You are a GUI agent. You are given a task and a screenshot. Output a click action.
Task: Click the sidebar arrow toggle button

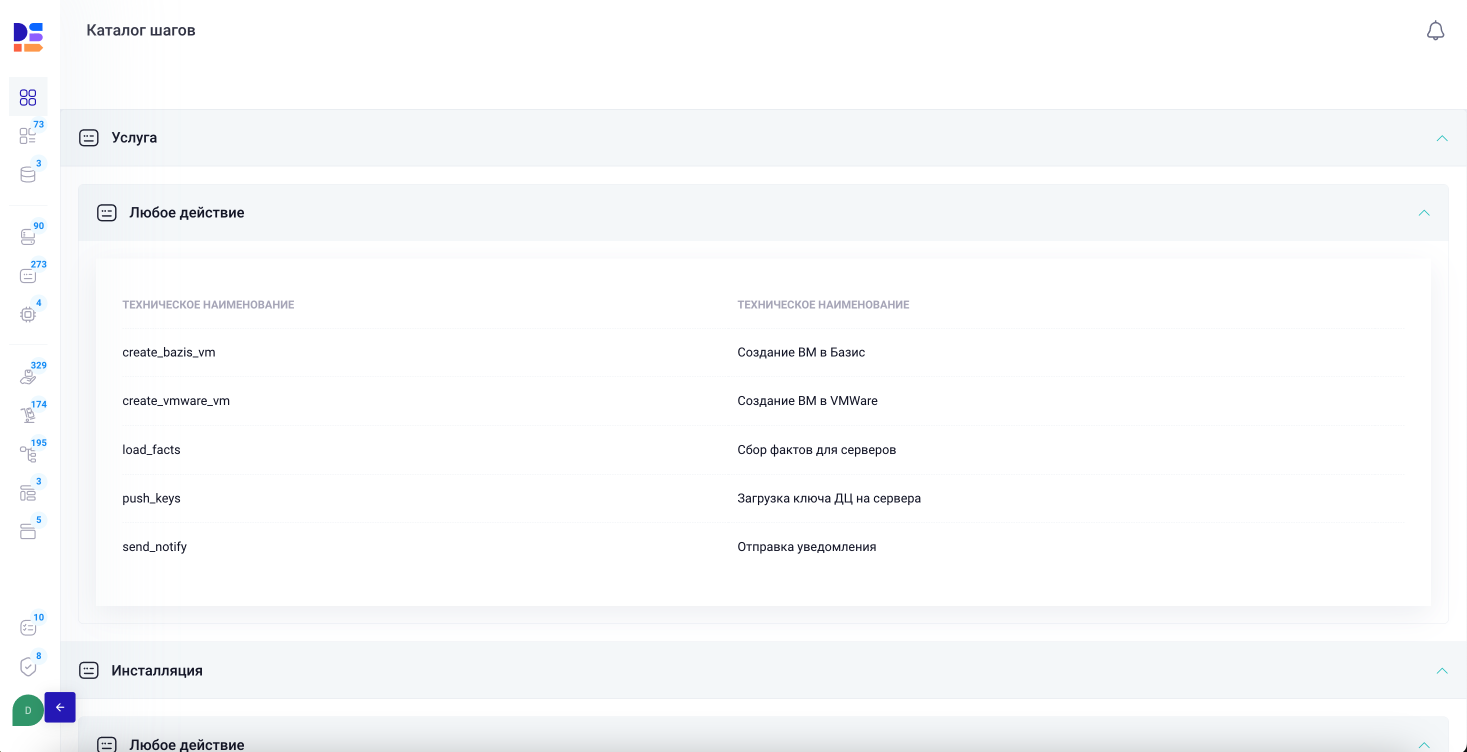[x=60, y=707]
